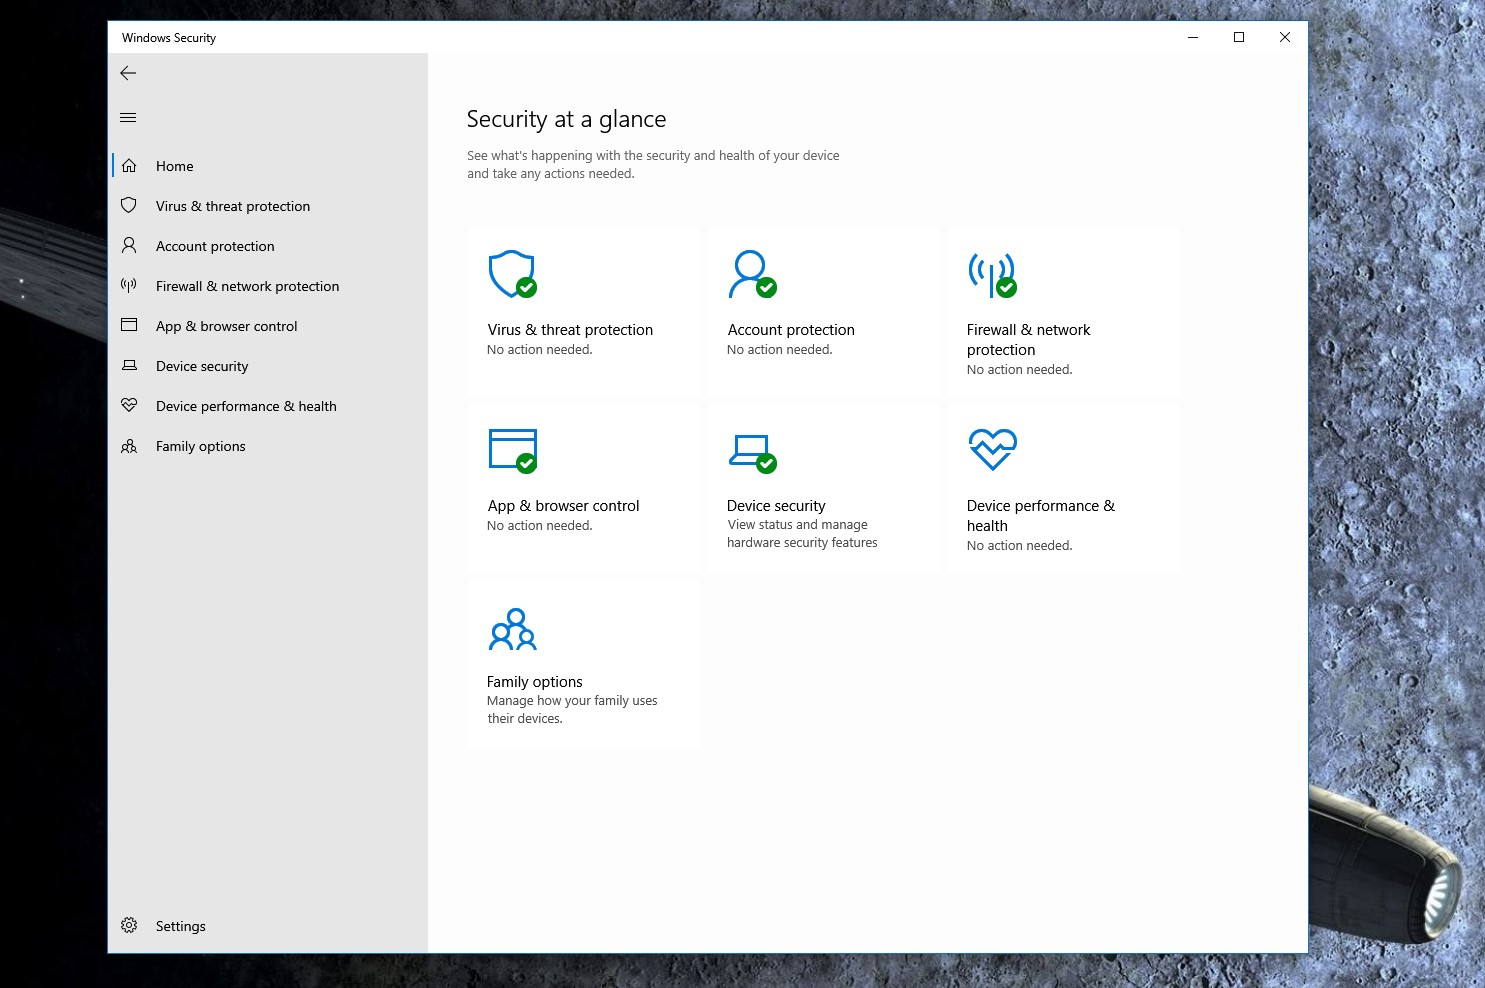This screenshot has width=1485, height=988.
Task: Open Firewall & network protection sidebar entry
Action: click(x=268, y=286)
